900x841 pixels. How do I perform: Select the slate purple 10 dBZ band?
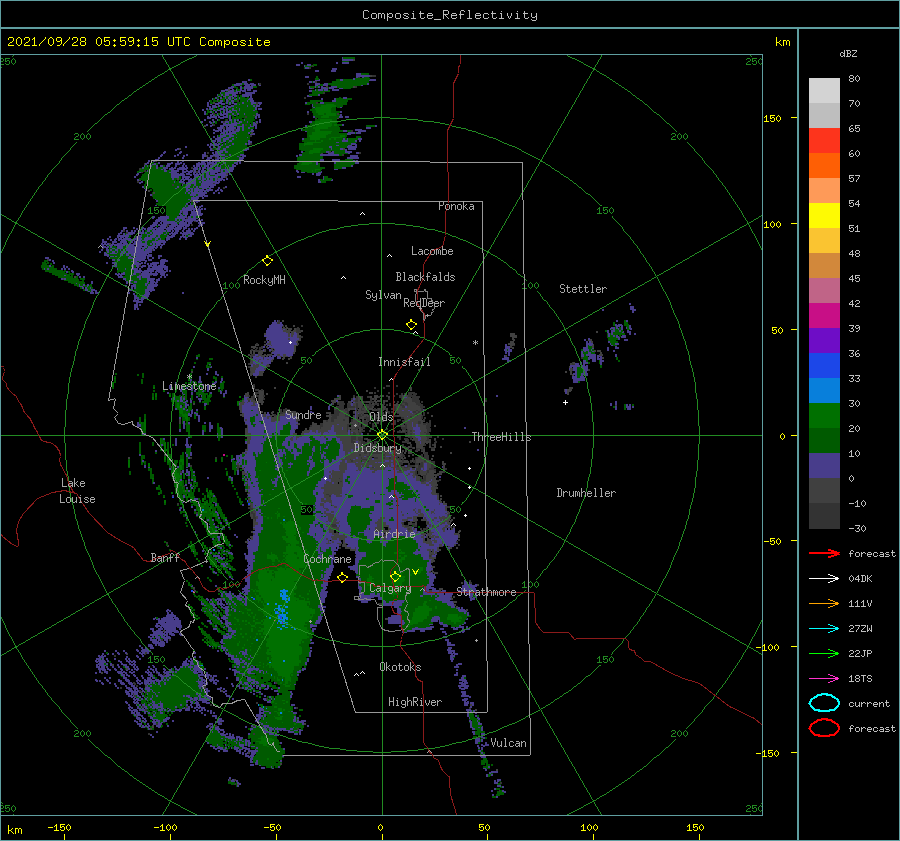[824, 465]
